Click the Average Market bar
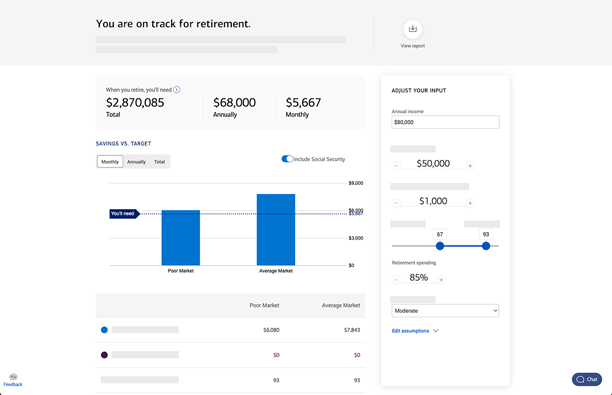This screenshot has width=612, height=395. coord(276,230)
